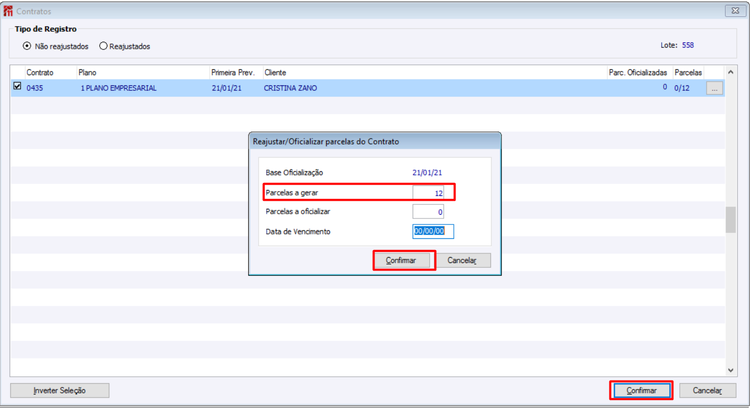
Task: Click client name CRISTINA ZANO
Action: (x=290, y=88)
